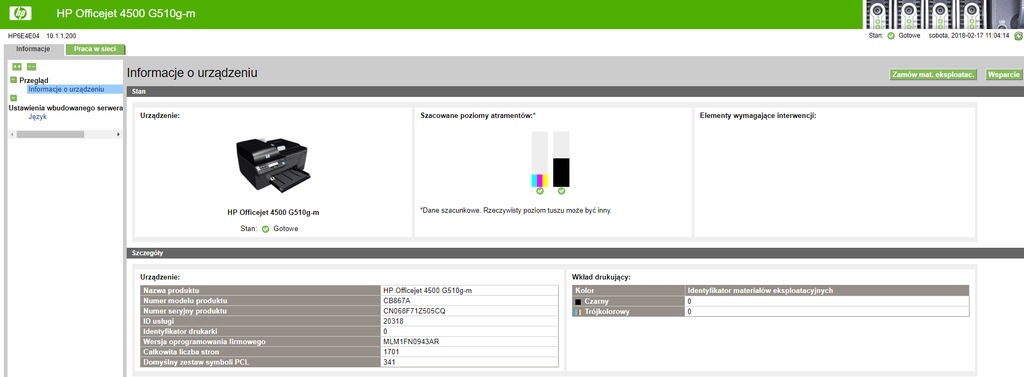Image resolution: width=1024 pixels, height=377 pixels.
Task: Collapse all navigation tree sections
Action: [31, 67]
